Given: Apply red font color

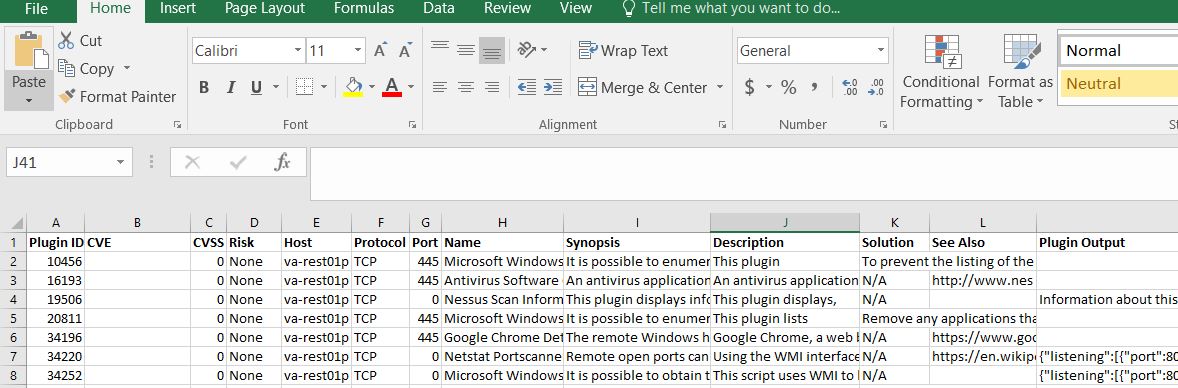Looking at the screenshot, I should click(391, 87).
